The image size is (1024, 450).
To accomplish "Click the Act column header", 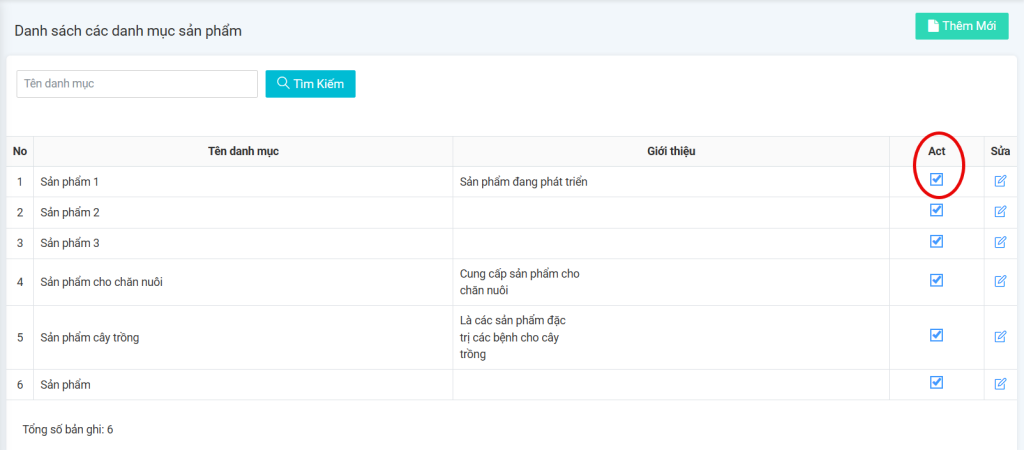I will (x=936, y=151).
